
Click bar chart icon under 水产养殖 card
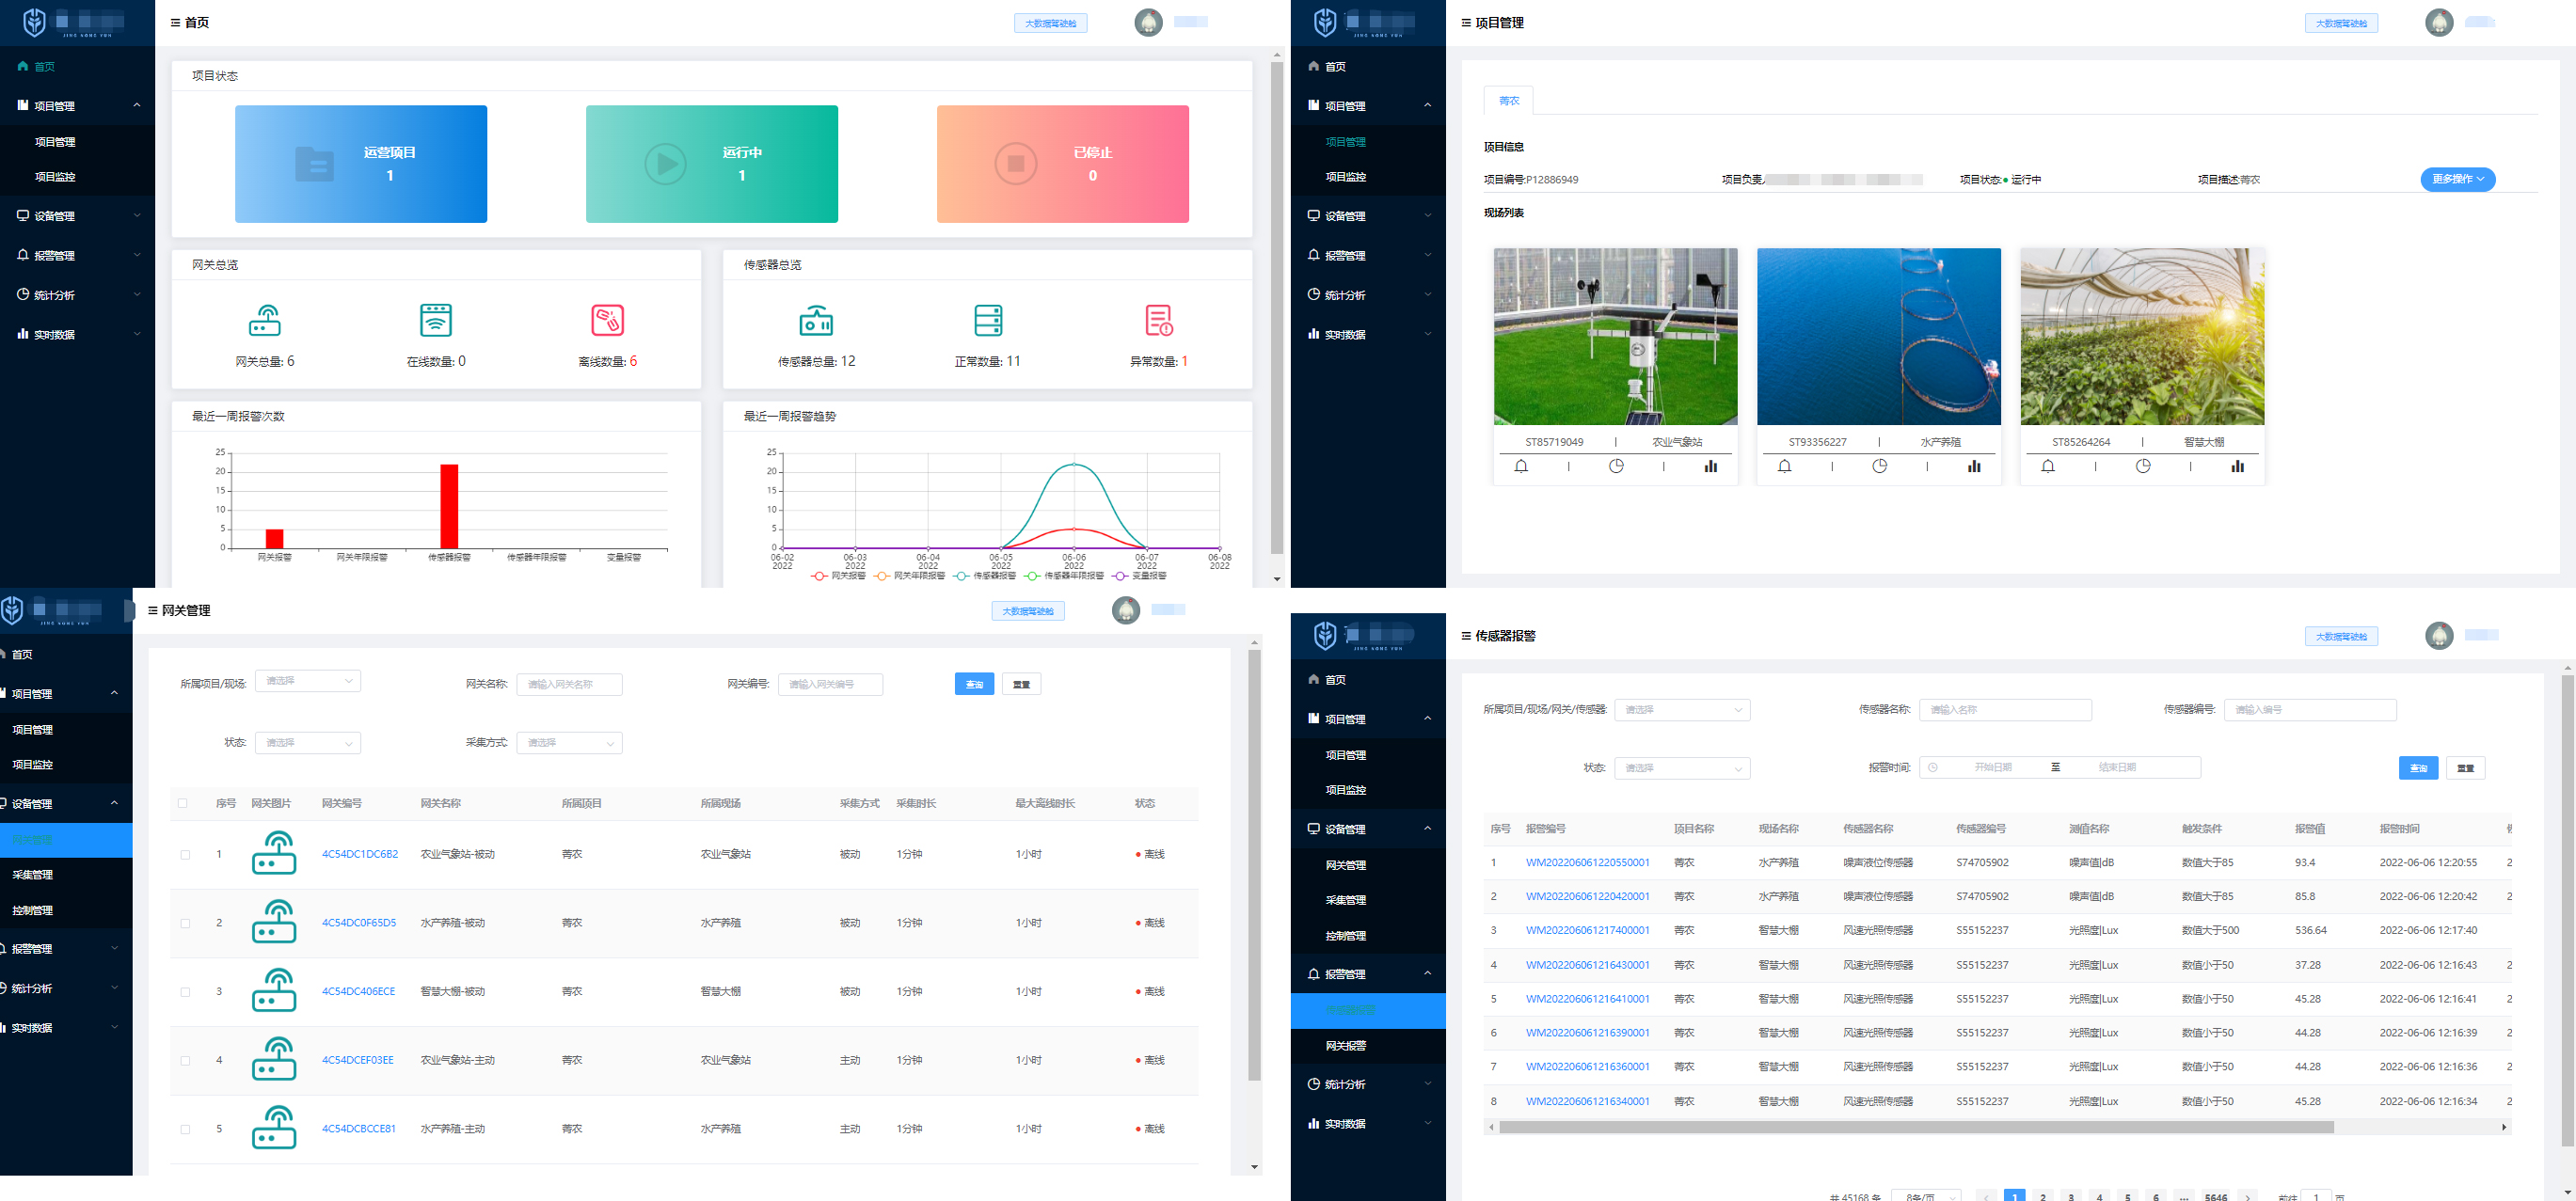[x=1974, y=466]
